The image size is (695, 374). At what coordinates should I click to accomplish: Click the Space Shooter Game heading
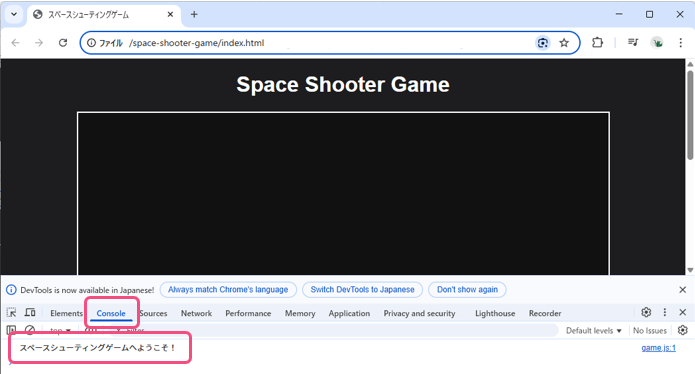[343, 84]
